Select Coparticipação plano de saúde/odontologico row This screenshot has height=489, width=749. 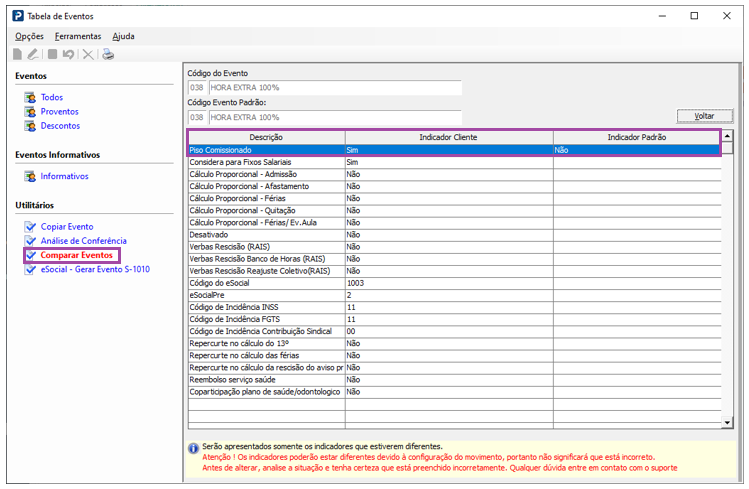point(454,392)
